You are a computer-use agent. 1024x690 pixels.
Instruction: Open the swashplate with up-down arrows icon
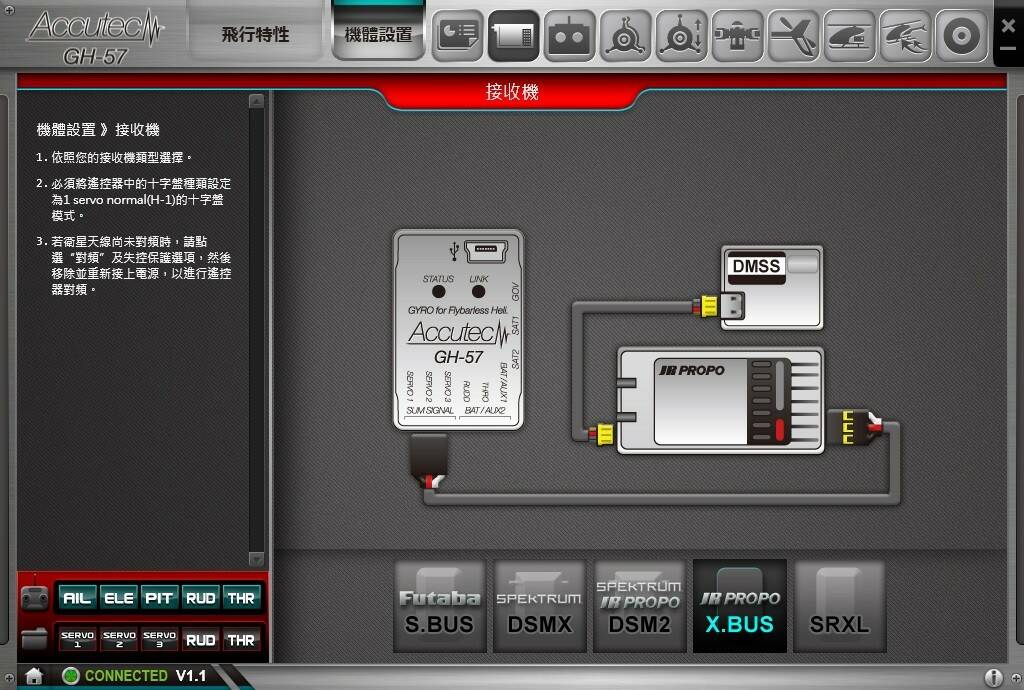681,36
